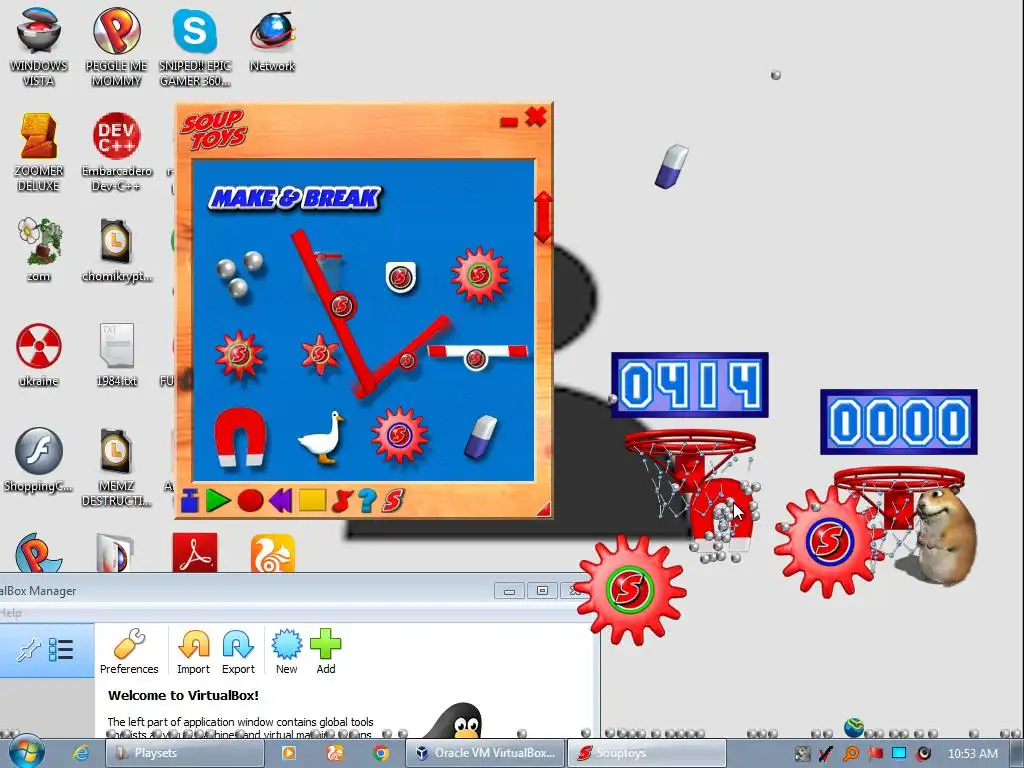Open the Skype SNIPED!! EPIC GAMER icon
The height and width of the screenshot is (768, 1024).
[195, 47]
